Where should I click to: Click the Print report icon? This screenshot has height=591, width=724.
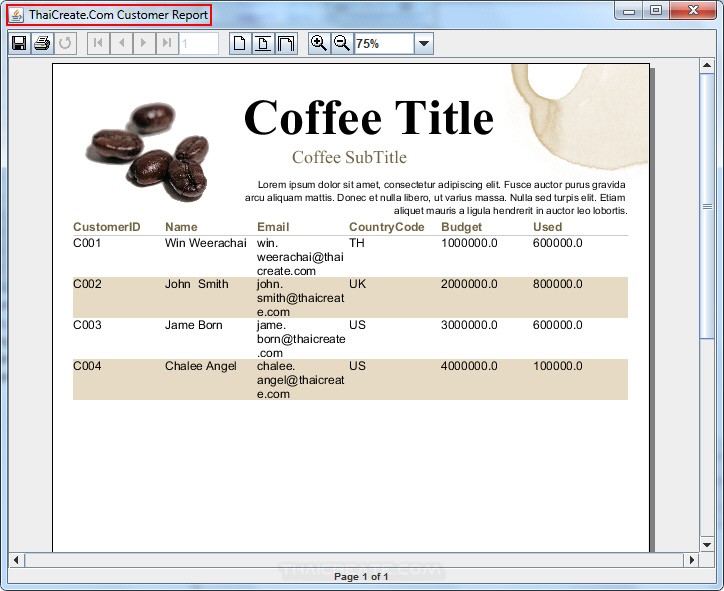pos(42,43)
